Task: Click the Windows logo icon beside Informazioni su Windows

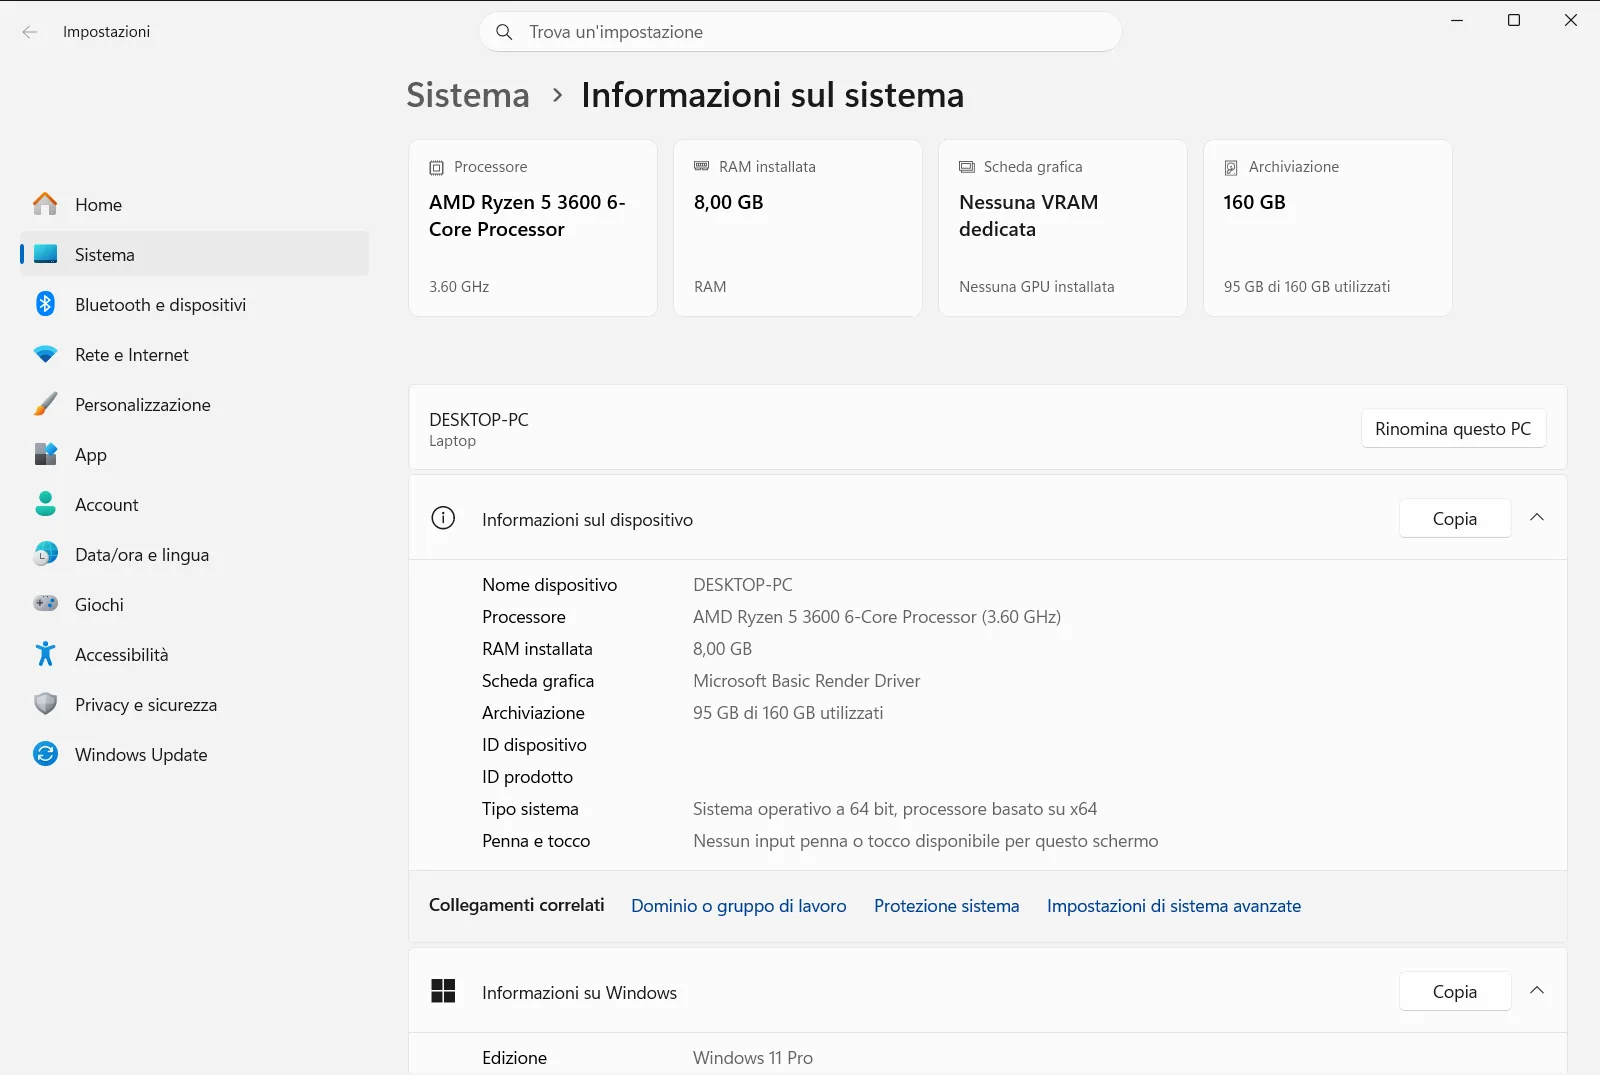Action: pyautogui.click(x=443, y=991)
